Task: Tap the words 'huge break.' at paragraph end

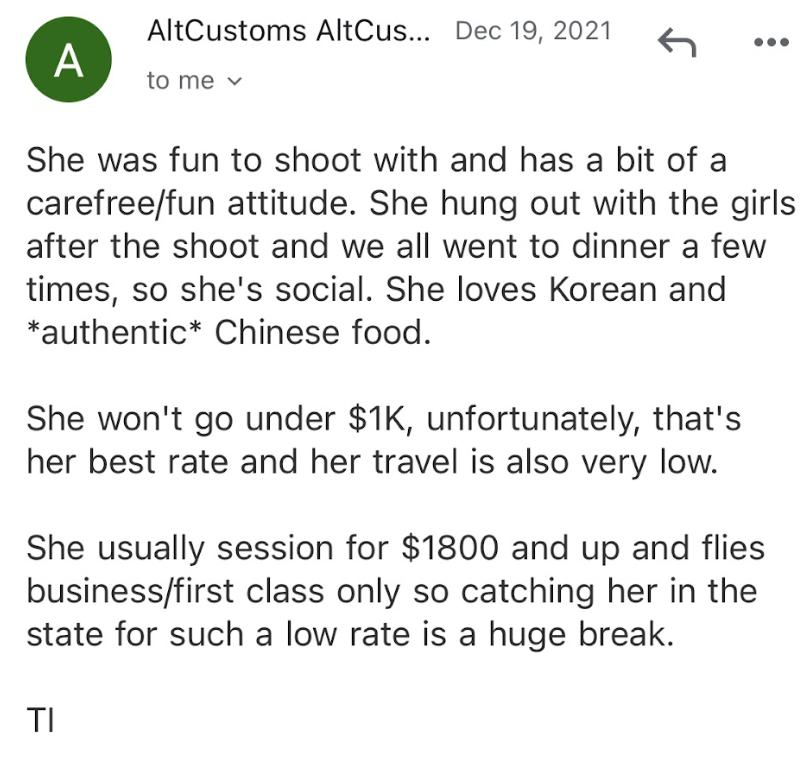Action: (581, 635)
